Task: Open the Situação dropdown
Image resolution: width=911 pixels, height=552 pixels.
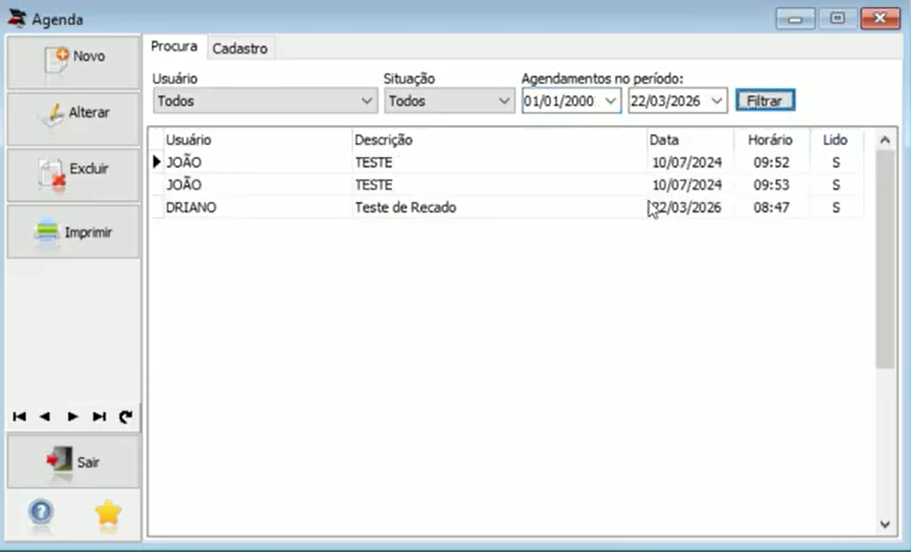Action: [x=449, y=101]
